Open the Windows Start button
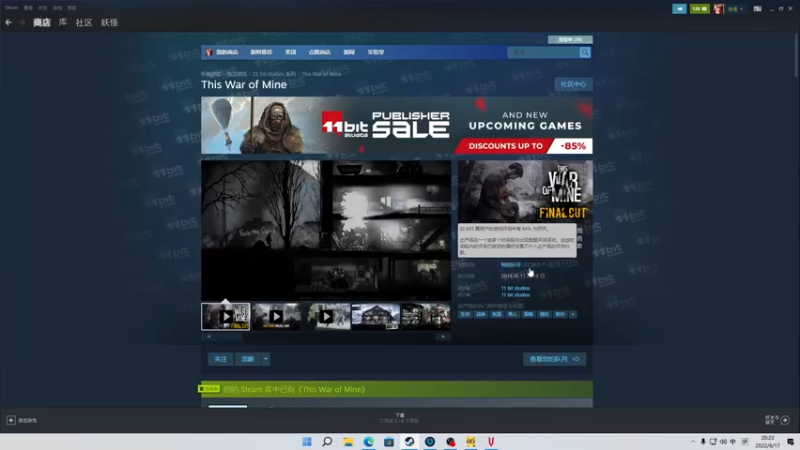 tap(307, 441)
